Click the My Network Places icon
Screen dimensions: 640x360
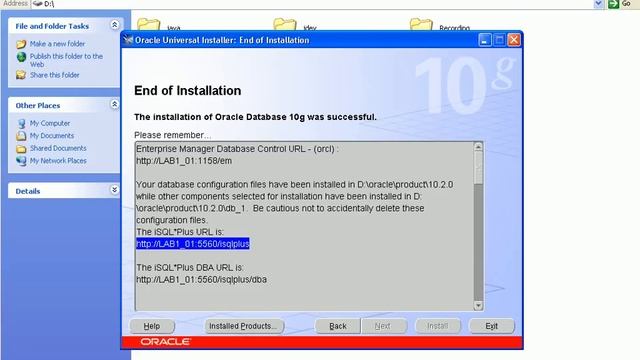point(21,161)
